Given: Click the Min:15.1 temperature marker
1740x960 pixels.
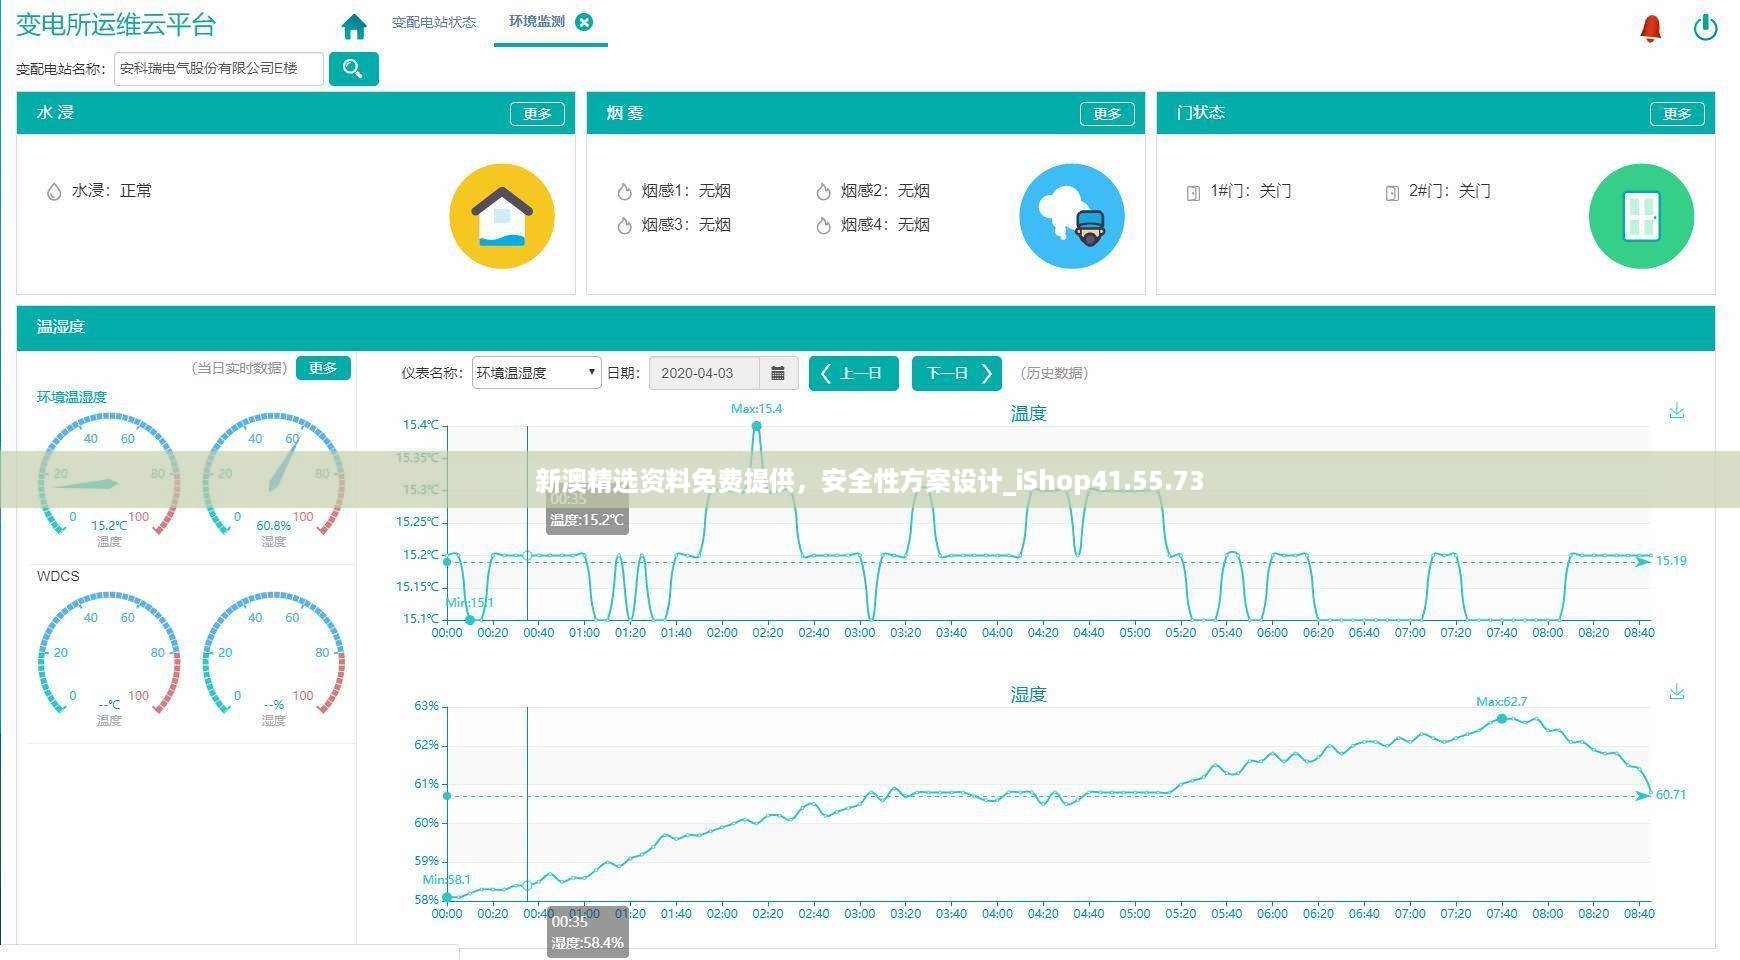Looking at the screenshot, I should 470,620.
